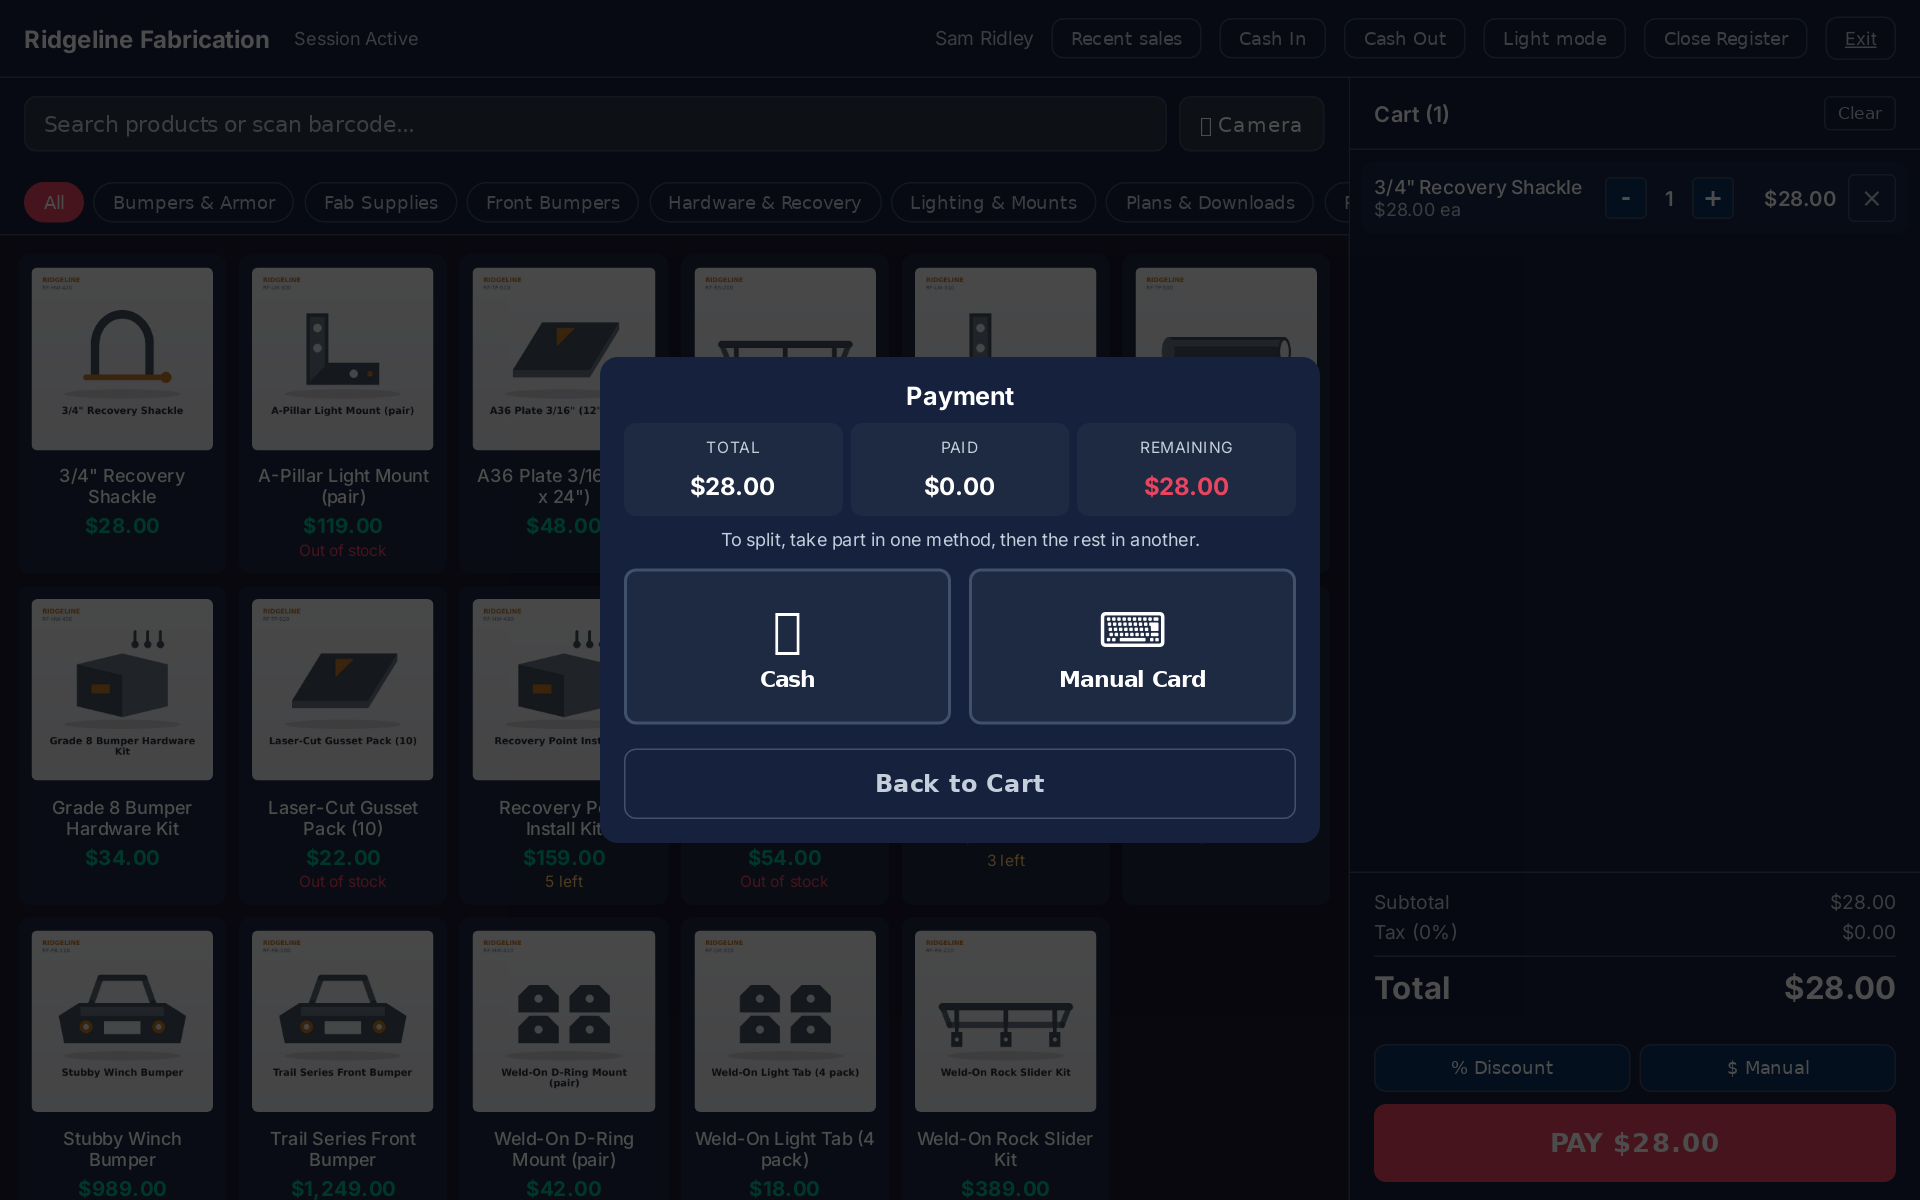Switch to Light mode
Screen dimensions: 1920x1200
(1554, 39)
